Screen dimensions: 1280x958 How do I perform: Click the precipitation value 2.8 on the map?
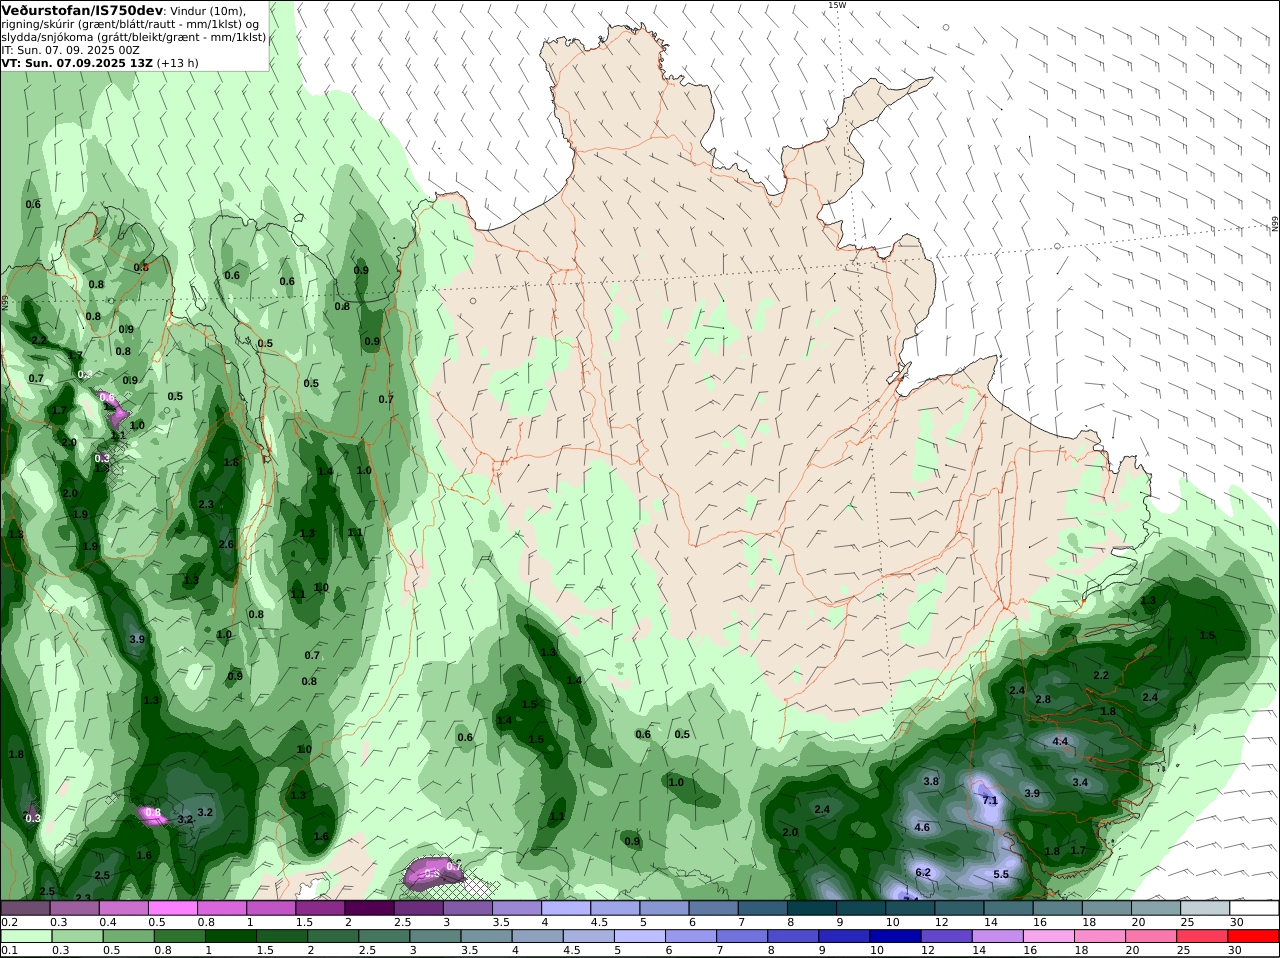1043,700
